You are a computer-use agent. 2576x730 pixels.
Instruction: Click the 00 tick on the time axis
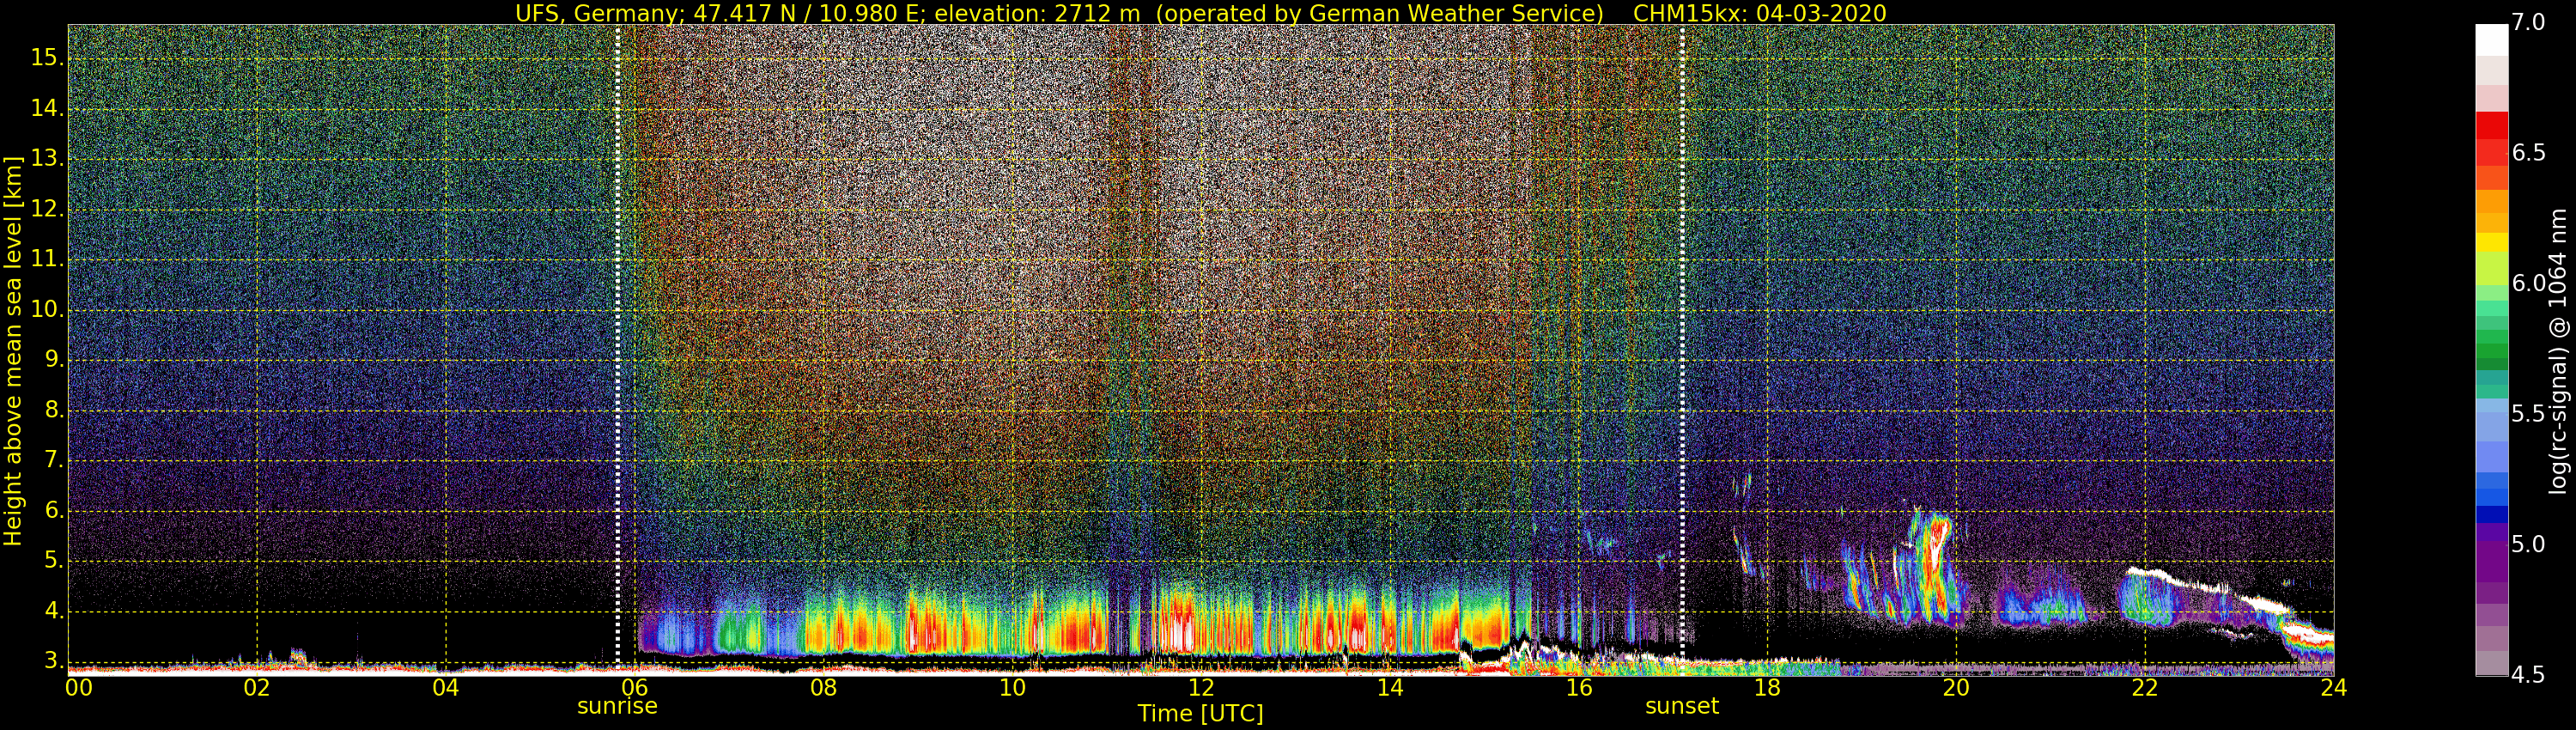78,687
